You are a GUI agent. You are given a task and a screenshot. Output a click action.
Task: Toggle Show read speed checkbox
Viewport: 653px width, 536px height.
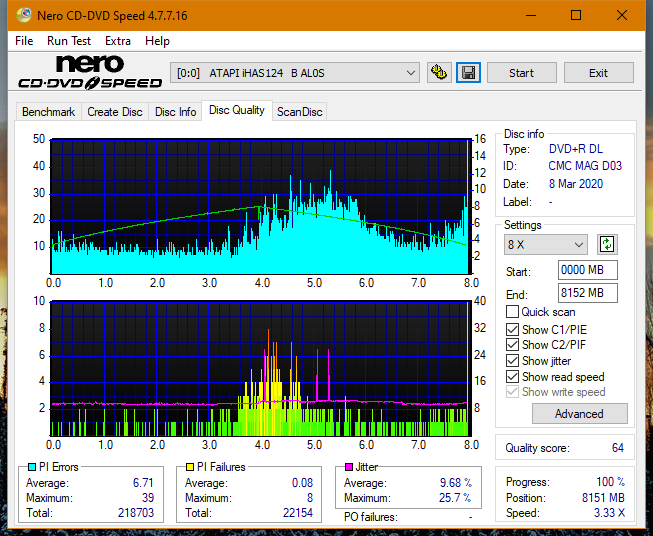click(x=512, y=376)
